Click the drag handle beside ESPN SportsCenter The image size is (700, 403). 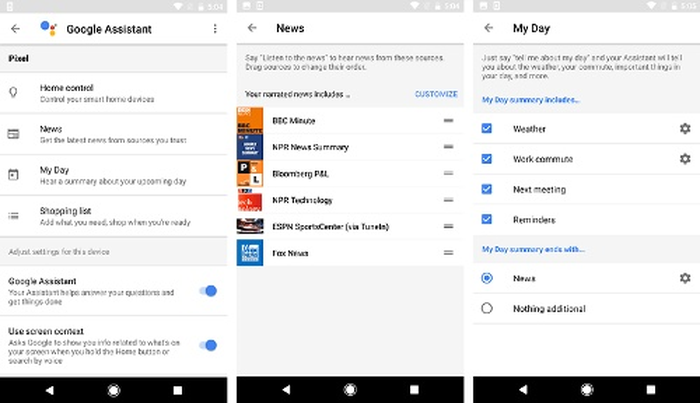click(x=448, y=226)
